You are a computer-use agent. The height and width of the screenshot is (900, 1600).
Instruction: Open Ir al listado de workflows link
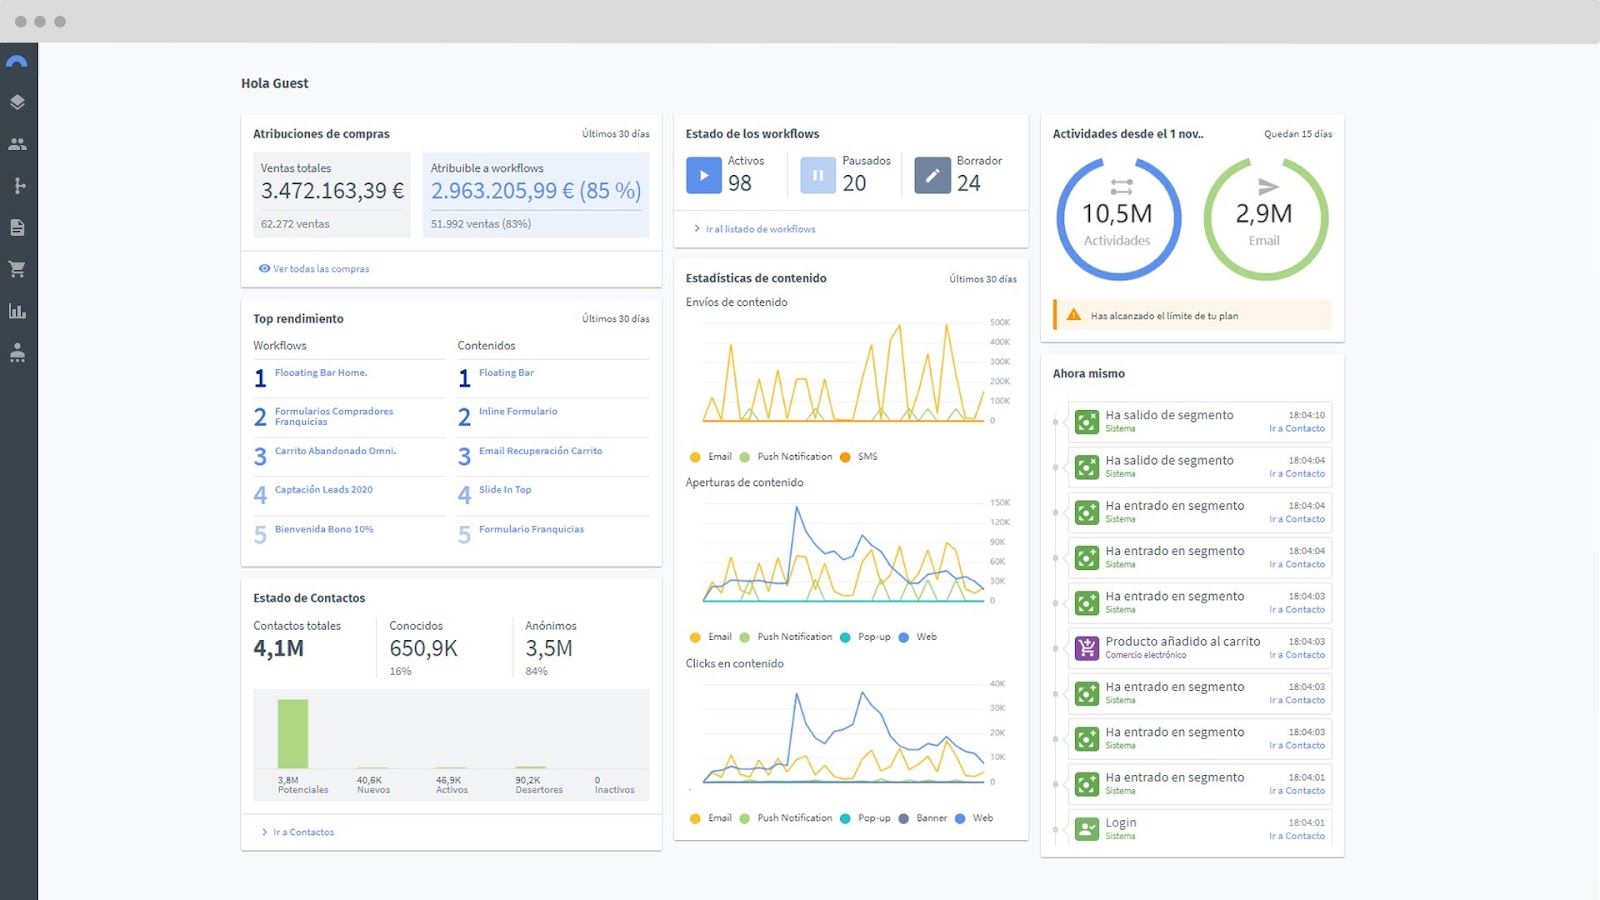point(755,229)
